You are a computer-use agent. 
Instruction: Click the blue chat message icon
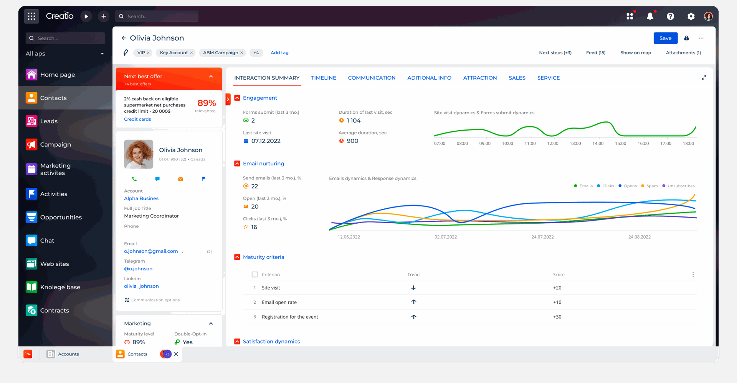(157, 179)
